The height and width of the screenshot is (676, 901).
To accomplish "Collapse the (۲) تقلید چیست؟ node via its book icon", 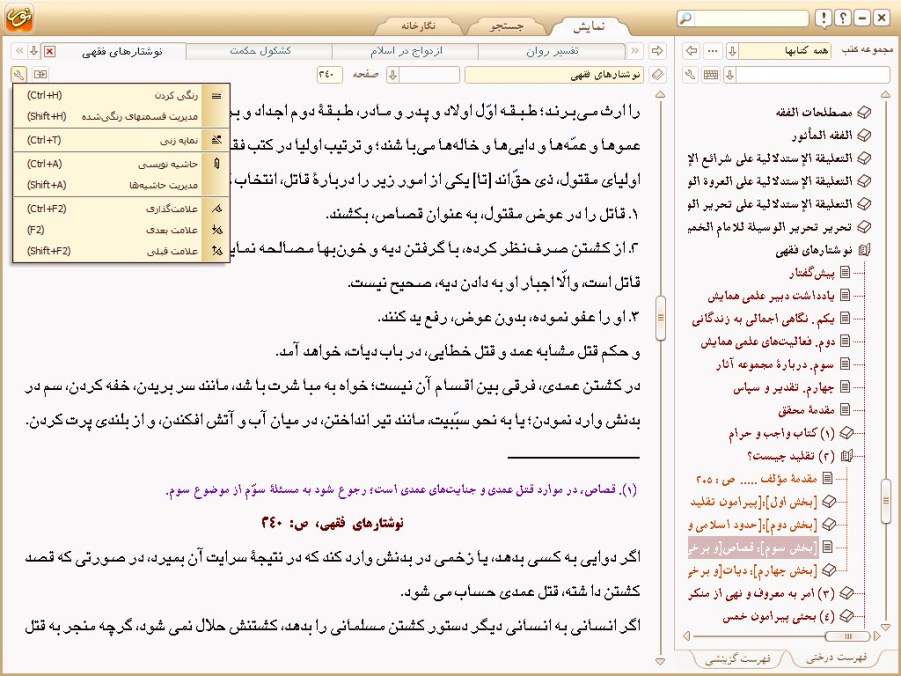I will [846, 456].
